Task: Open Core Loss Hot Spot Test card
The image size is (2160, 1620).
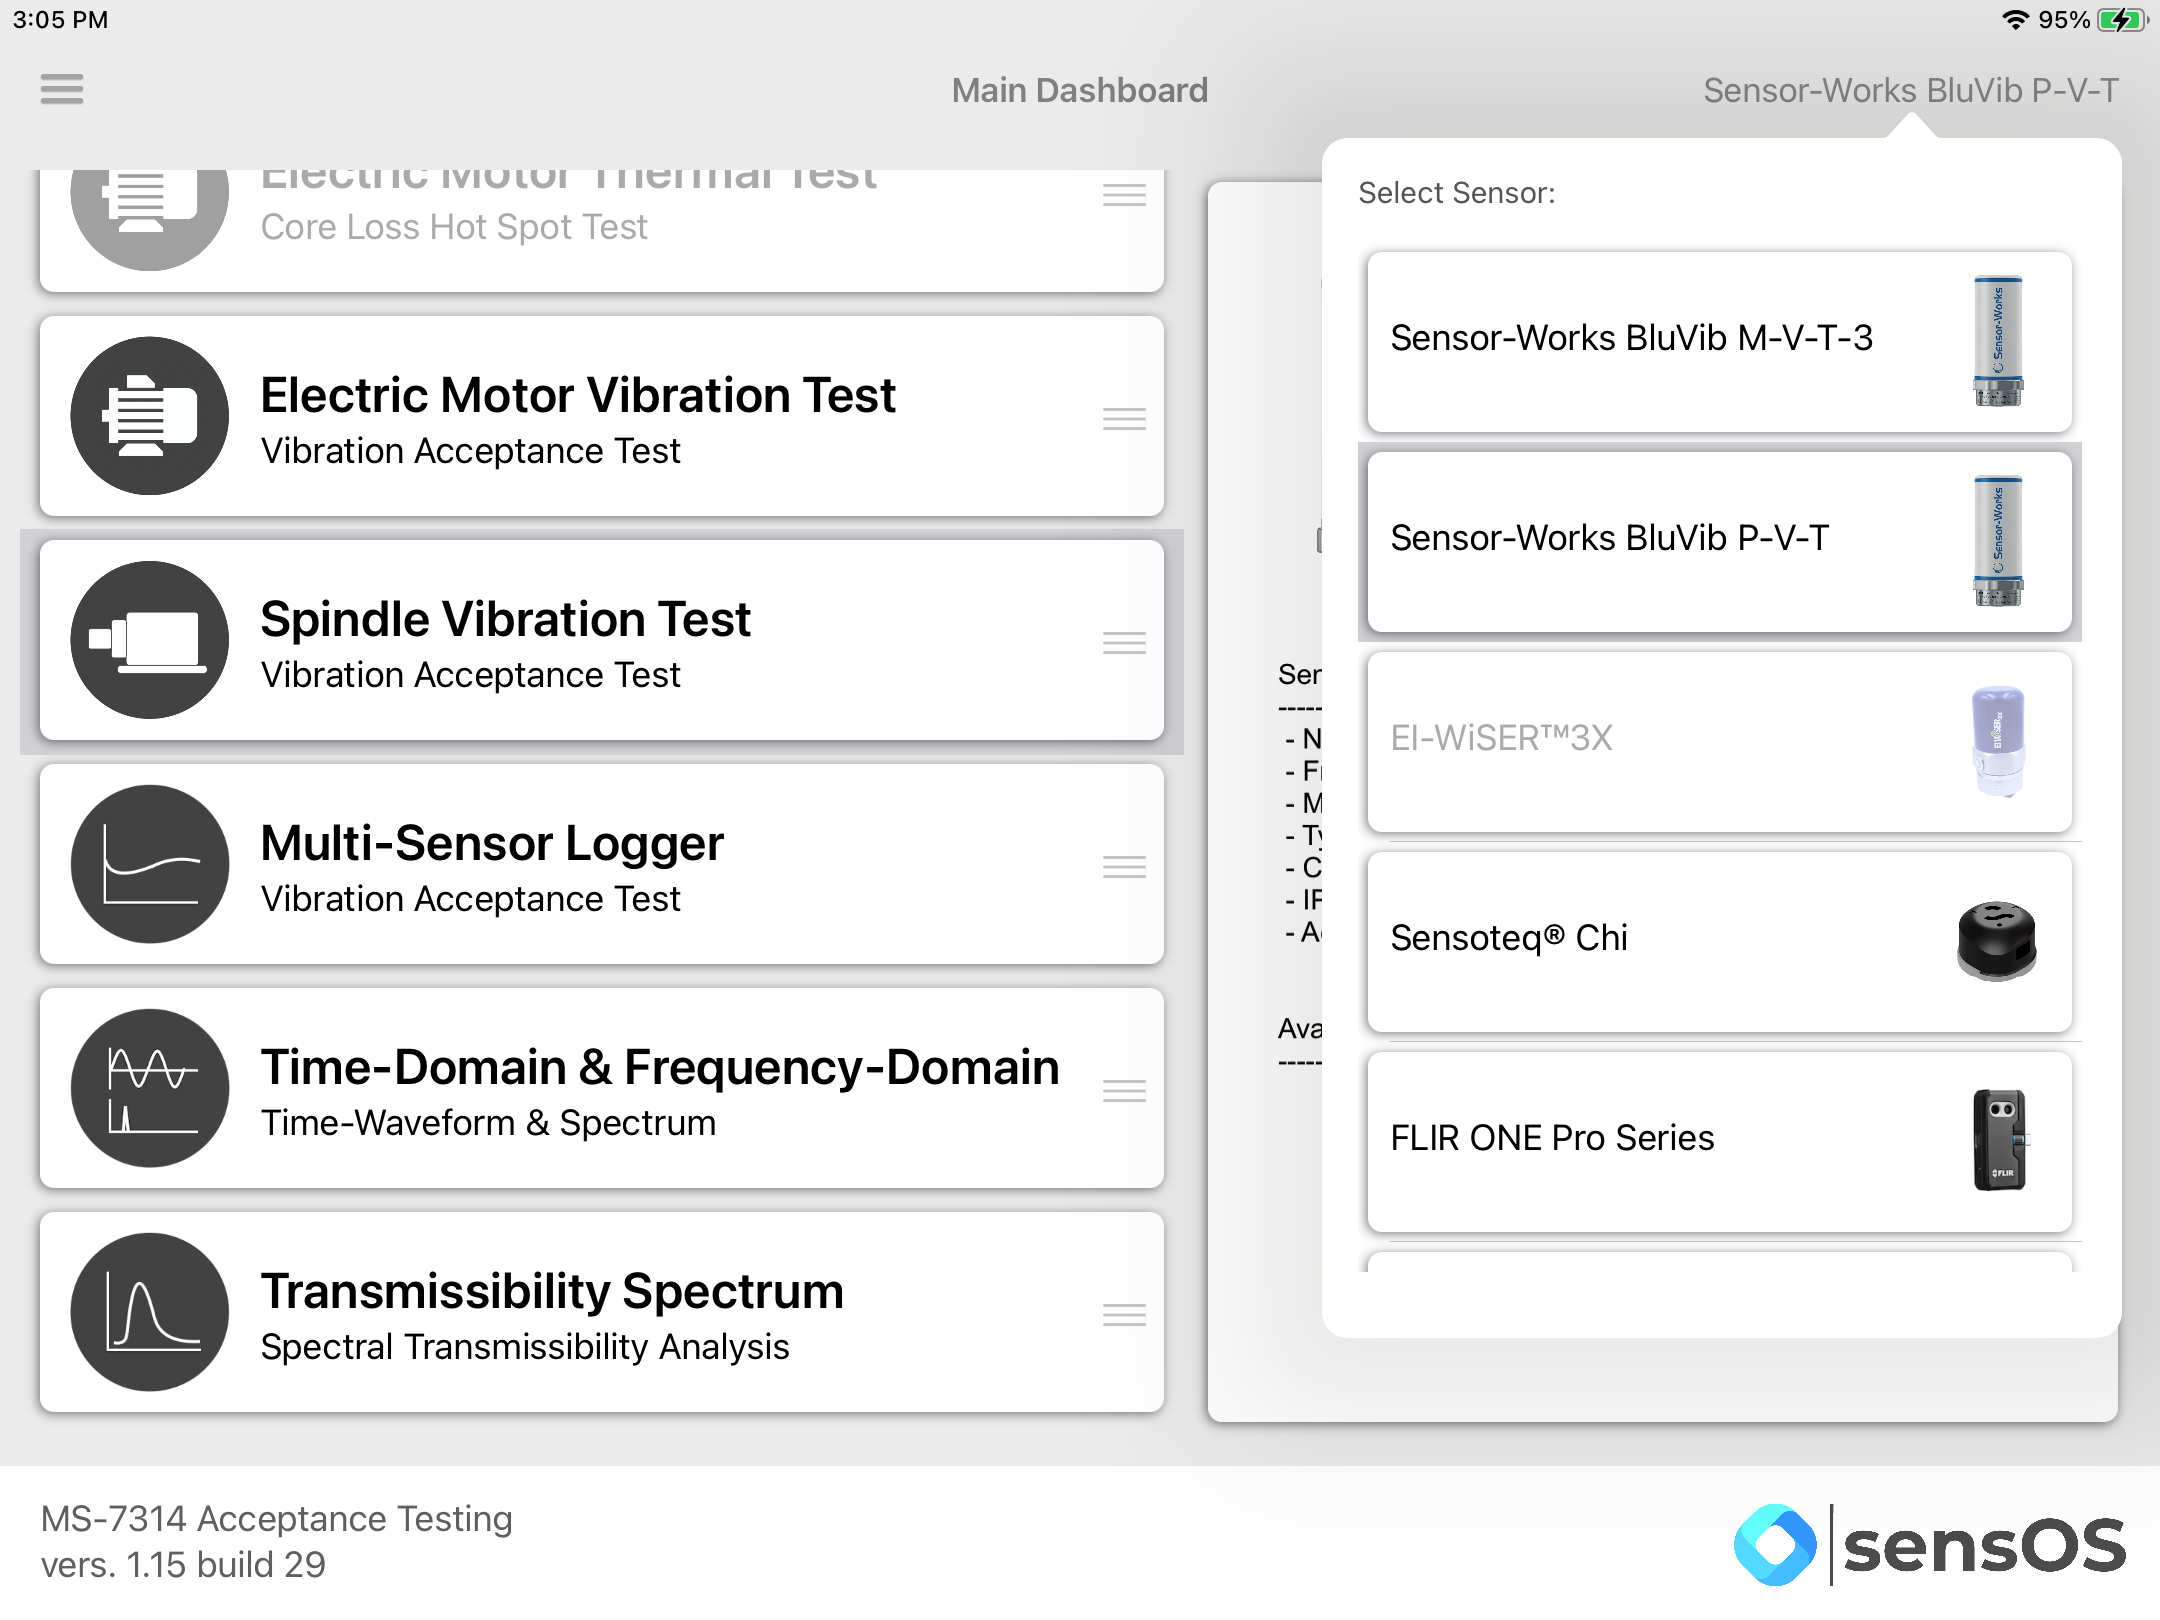Action: [602, 230]
